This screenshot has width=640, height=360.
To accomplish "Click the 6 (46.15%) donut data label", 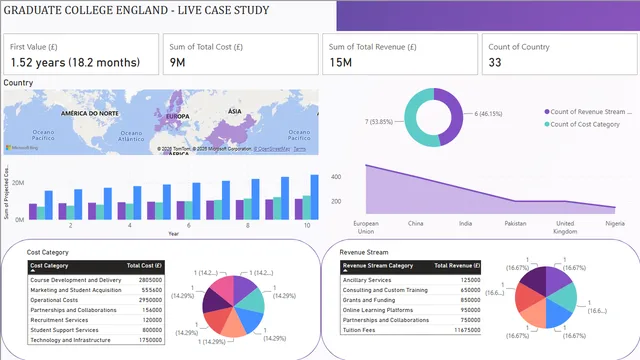I will pyautogui.click(x=488, y=114).
